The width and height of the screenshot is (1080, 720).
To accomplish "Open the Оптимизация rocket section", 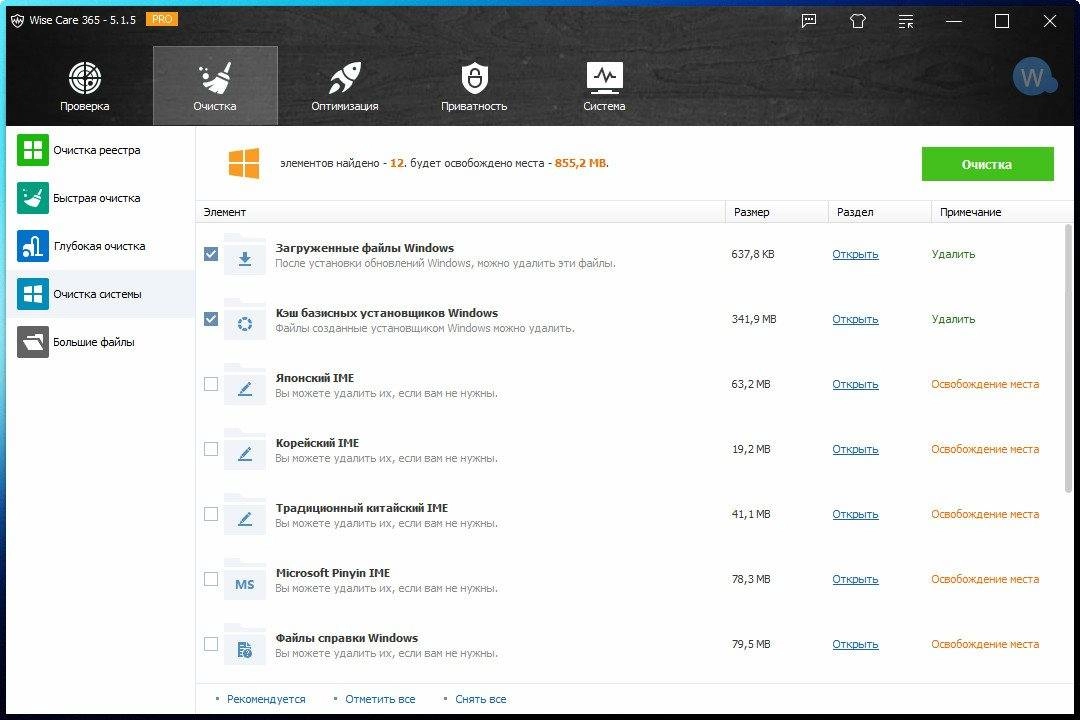I will [x=344, y=86].
